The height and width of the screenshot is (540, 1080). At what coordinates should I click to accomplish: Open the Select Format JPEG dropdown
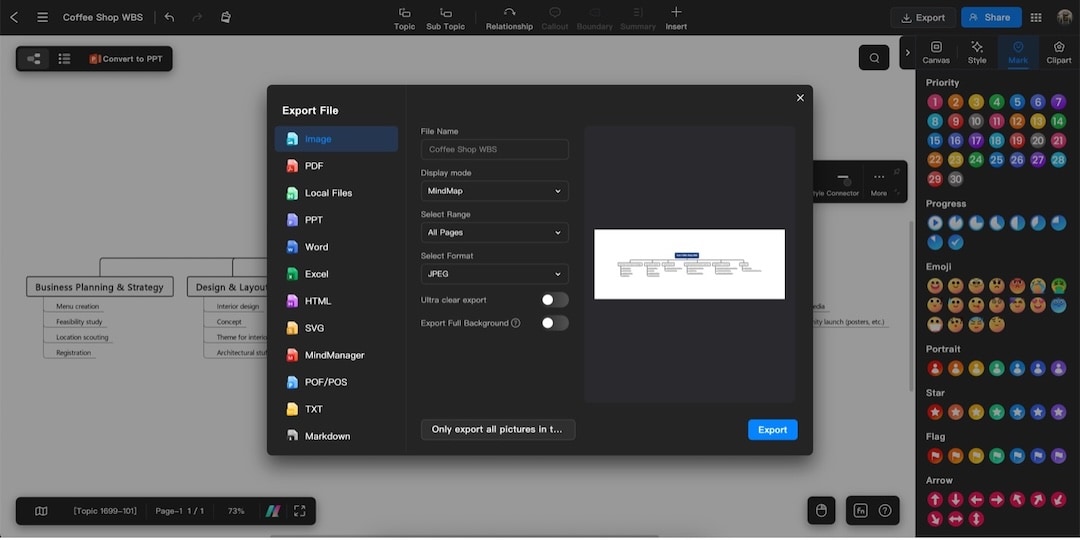click(495, 274)
